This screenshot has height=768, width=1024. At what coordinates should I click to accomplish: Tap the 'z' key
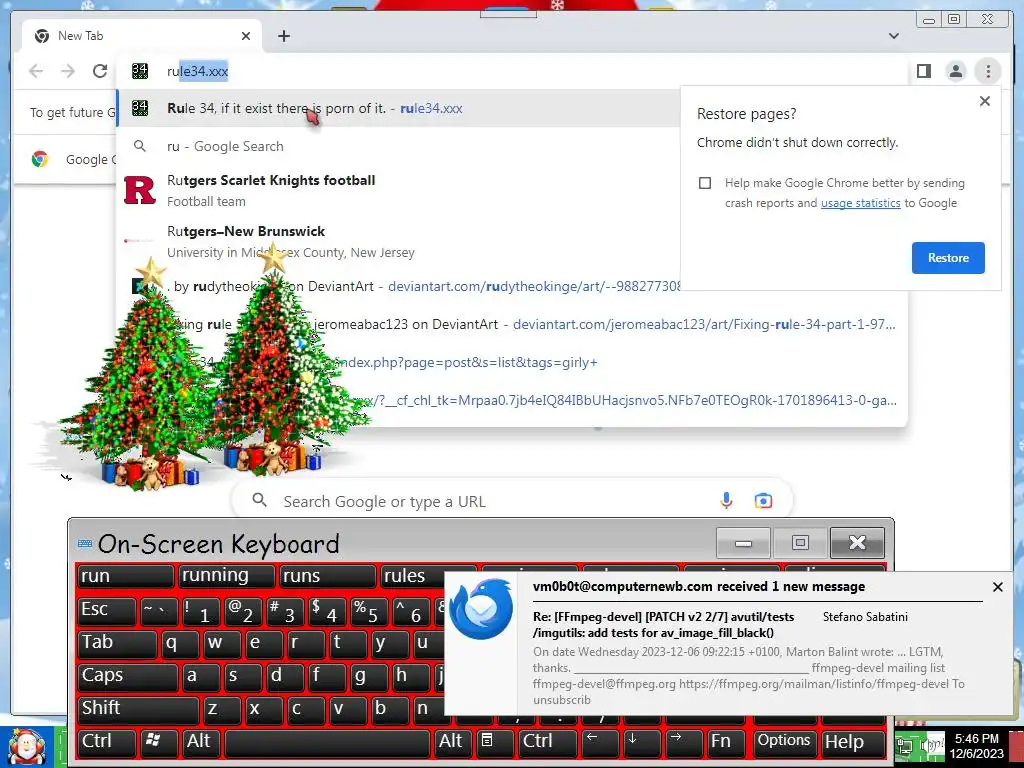click(221, 709)
